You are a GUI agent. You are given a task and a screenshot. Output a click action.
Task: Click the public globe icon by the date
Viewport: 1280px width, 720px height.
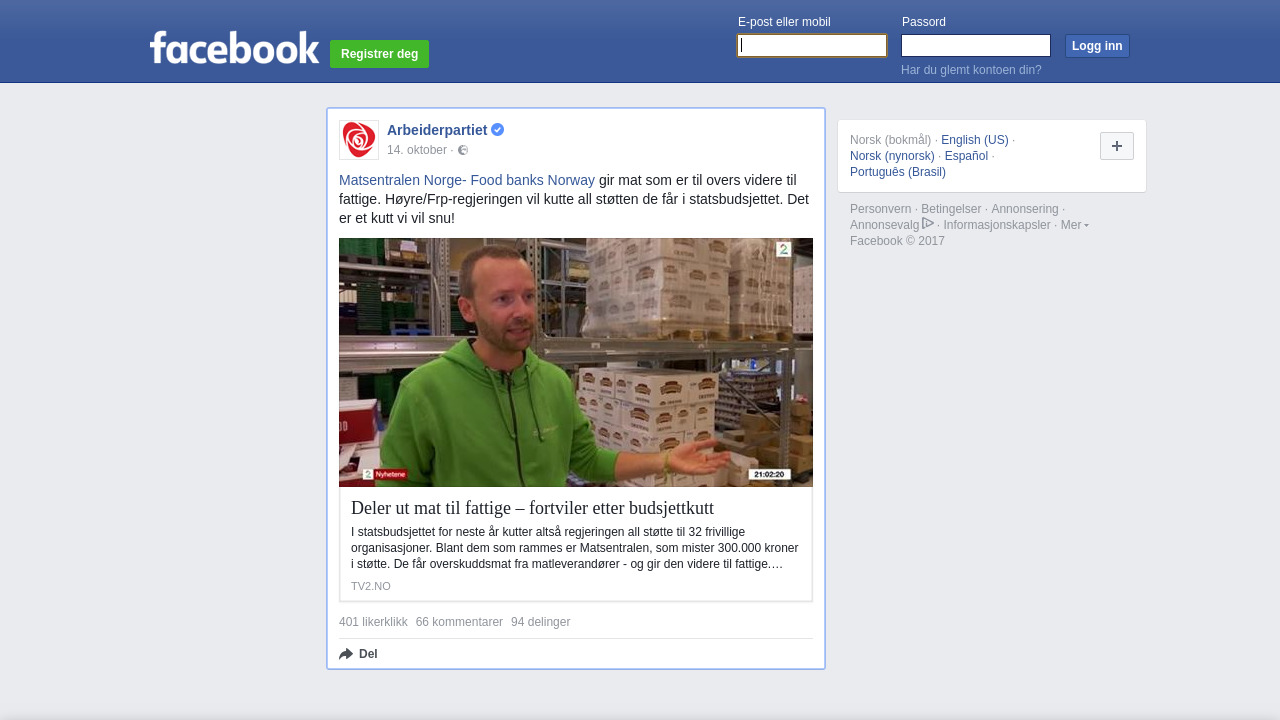(463, 150)
